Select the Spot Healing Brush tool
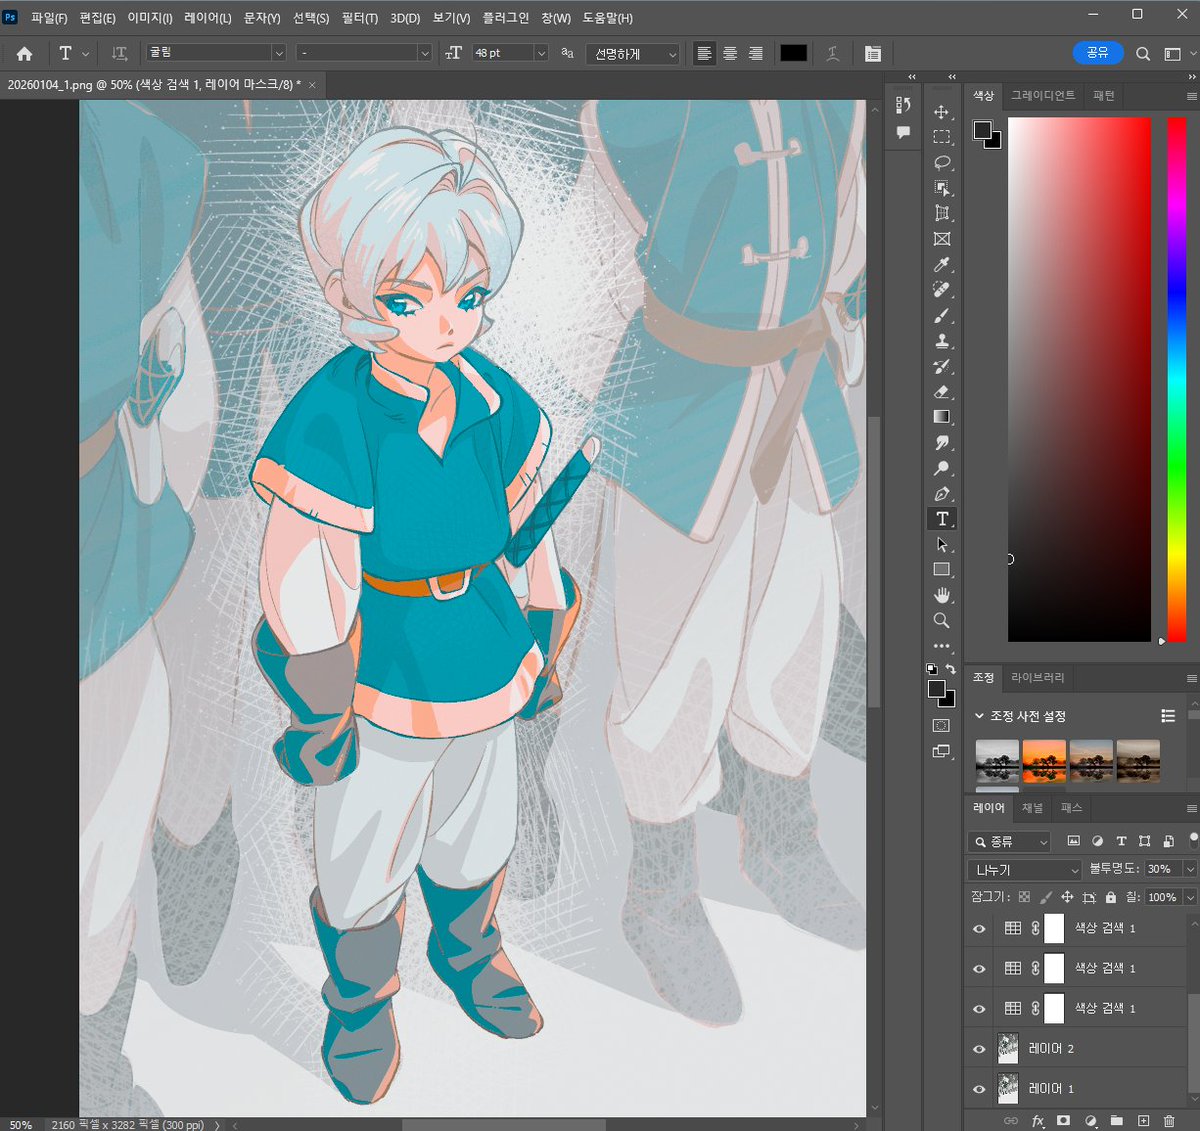The width and height of the screenshot is (1200, 1131). point(941,290)
